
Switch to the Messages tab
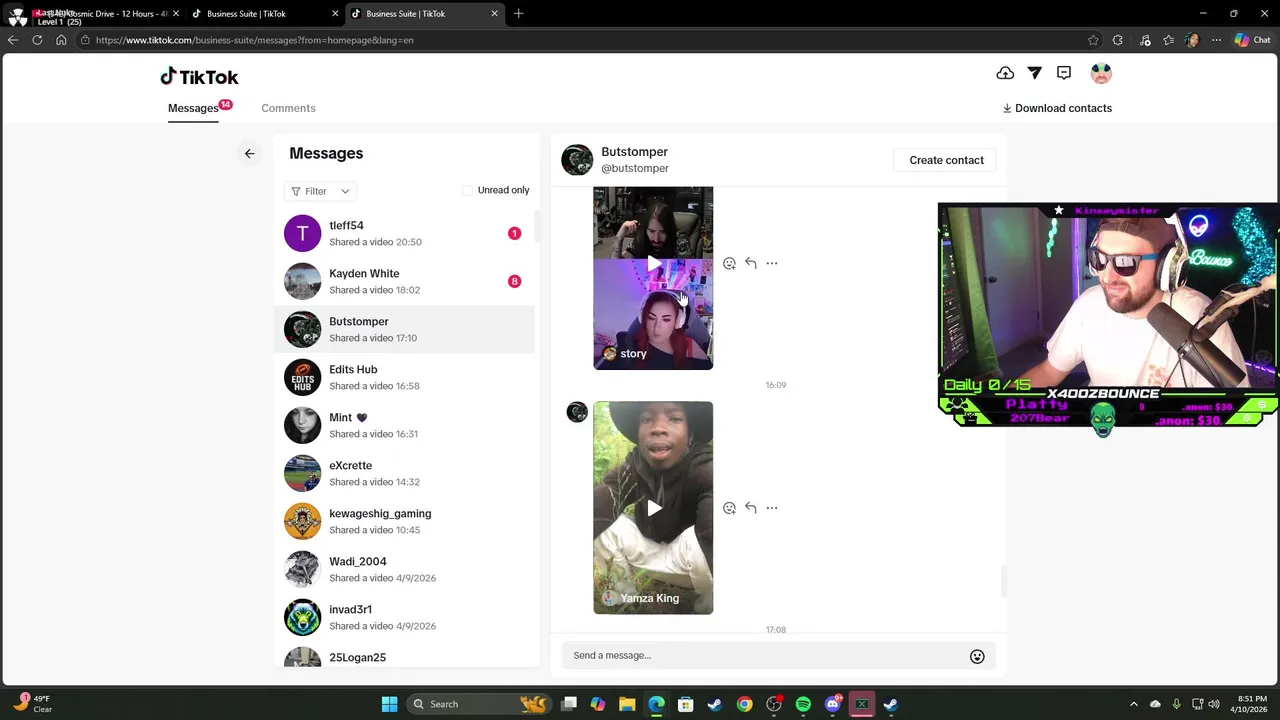[x=193, y=108]
